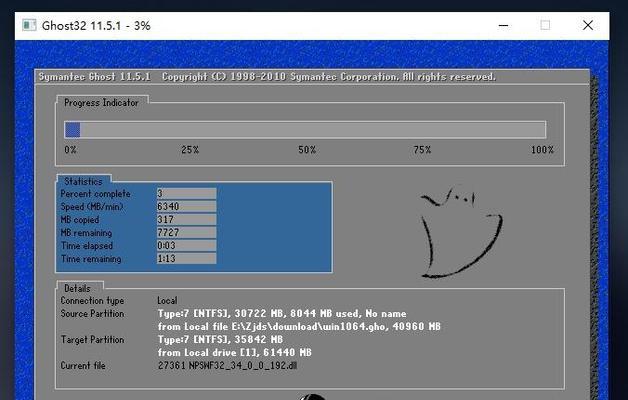This screenshot has height=400, width=628.
Task: Click the MB remaining value 7727
Action: tap(186, 232)
